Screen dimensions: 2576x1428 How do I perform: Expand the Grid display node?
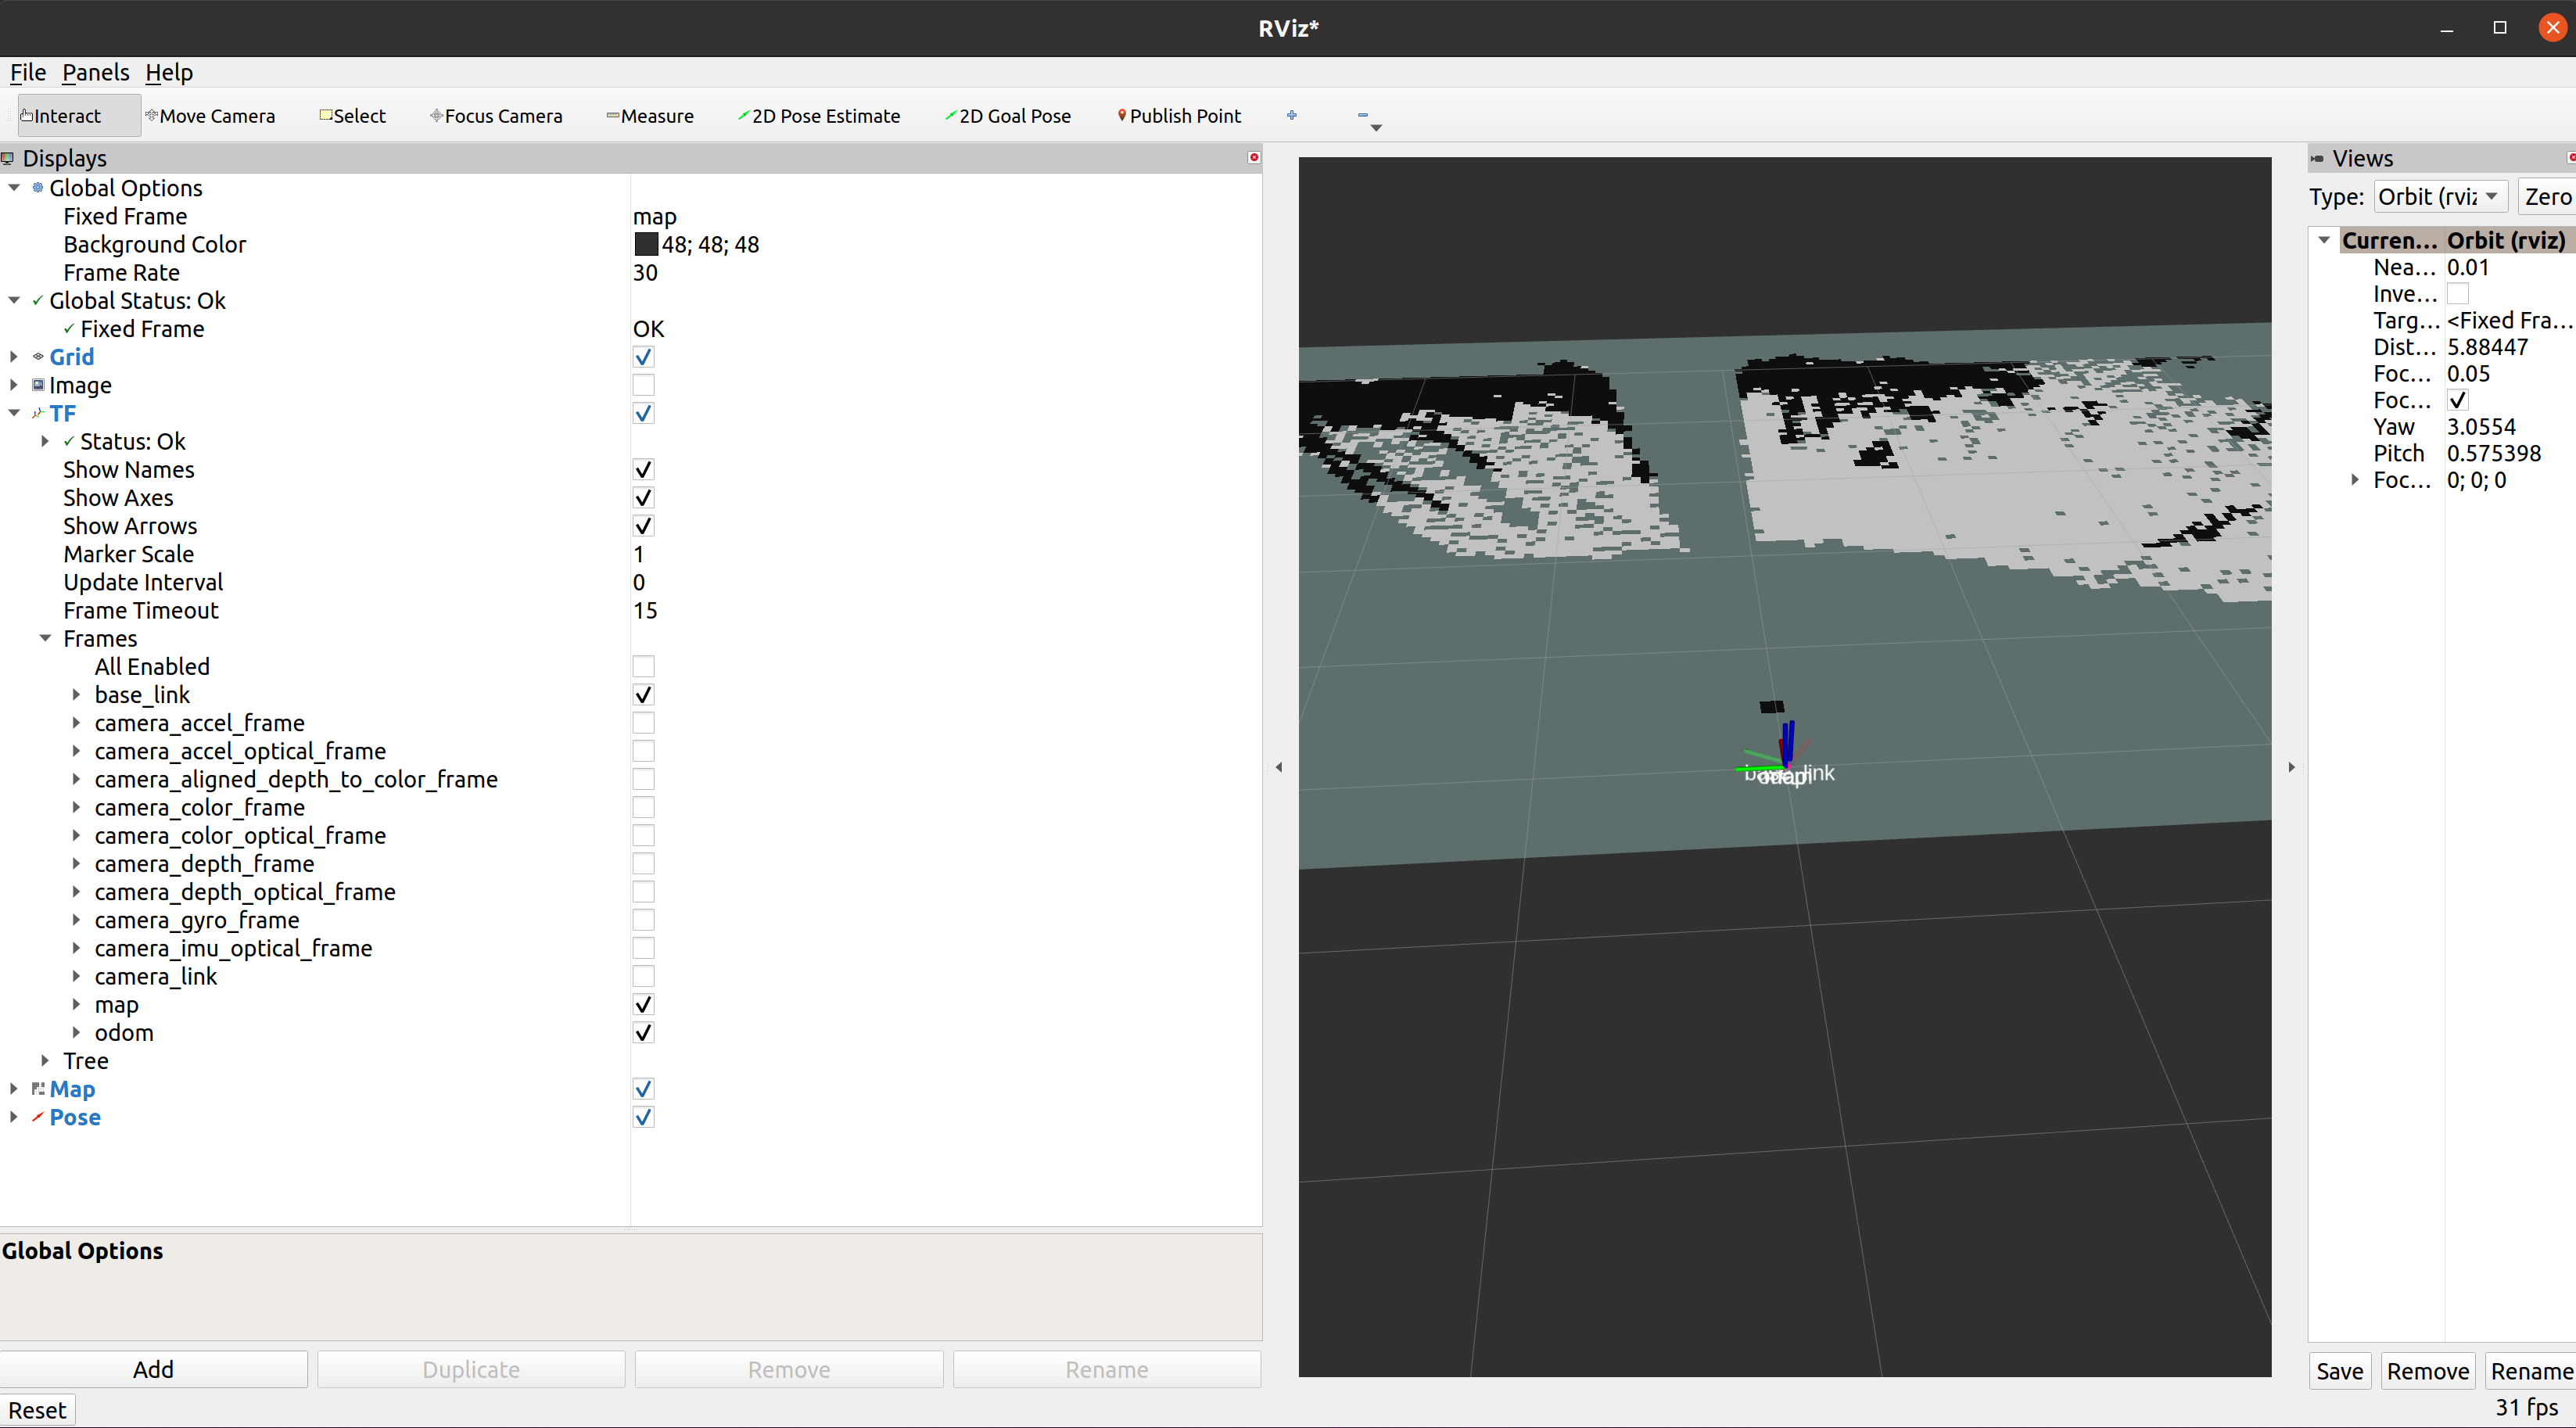(x=14, y=356)
